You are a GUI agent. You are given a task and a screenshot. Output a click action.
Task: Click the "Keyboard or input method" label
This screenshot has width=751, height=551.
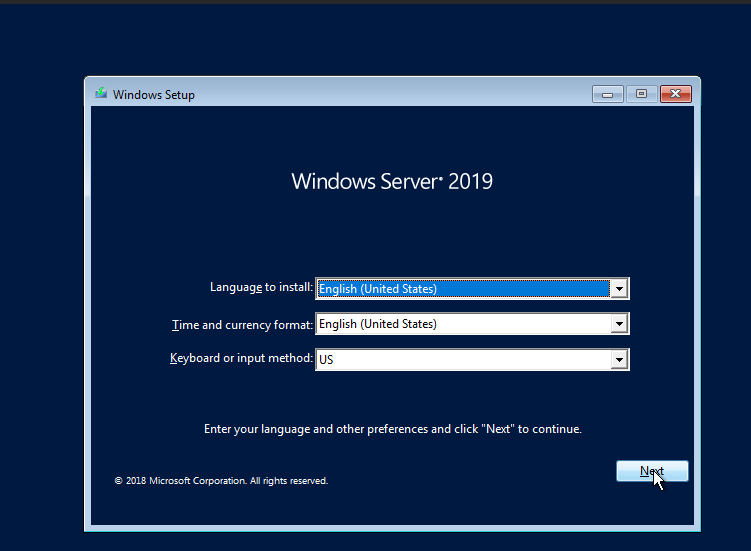click(x=241, y=358)
